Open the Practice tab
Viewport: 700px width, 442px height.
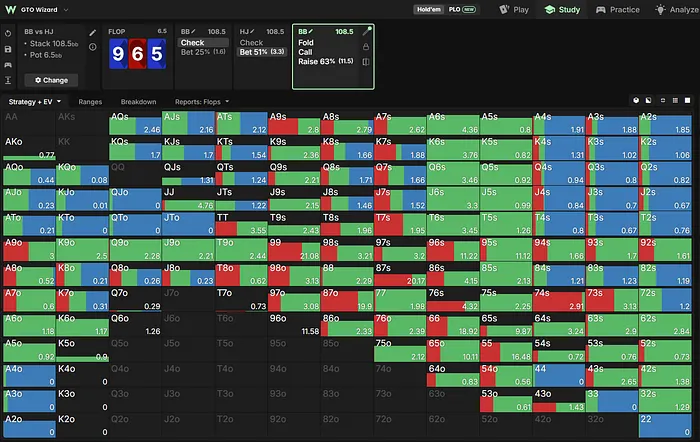pyautogui.click(x=618, y=9)
